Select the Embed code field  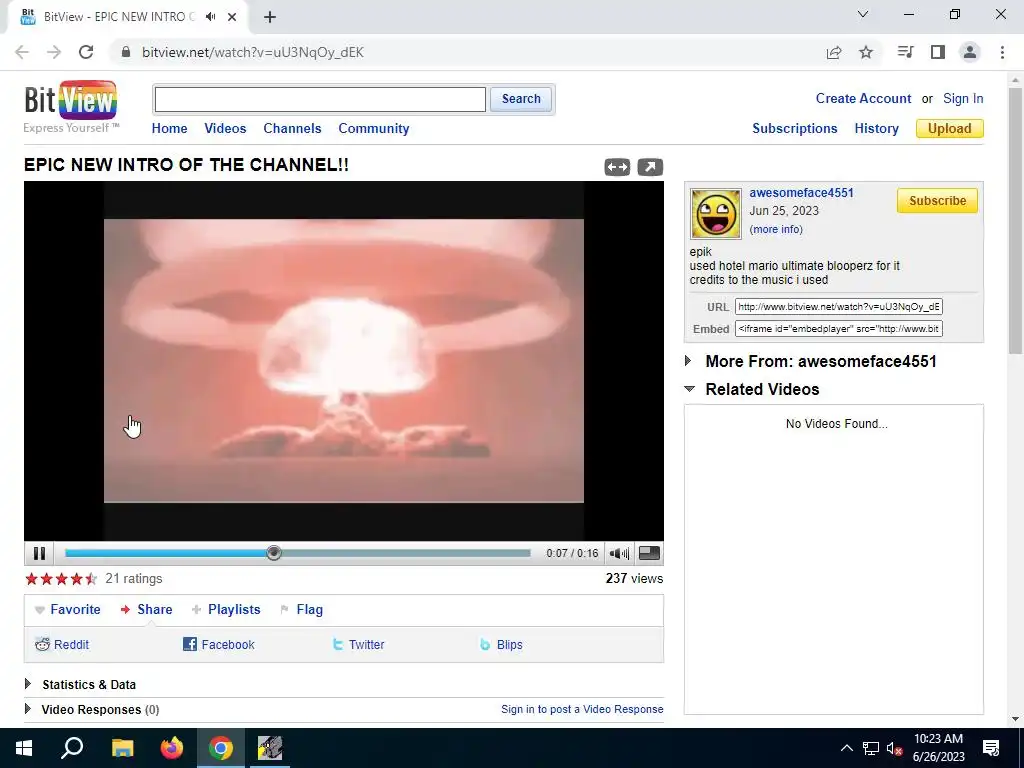[839, 328]
